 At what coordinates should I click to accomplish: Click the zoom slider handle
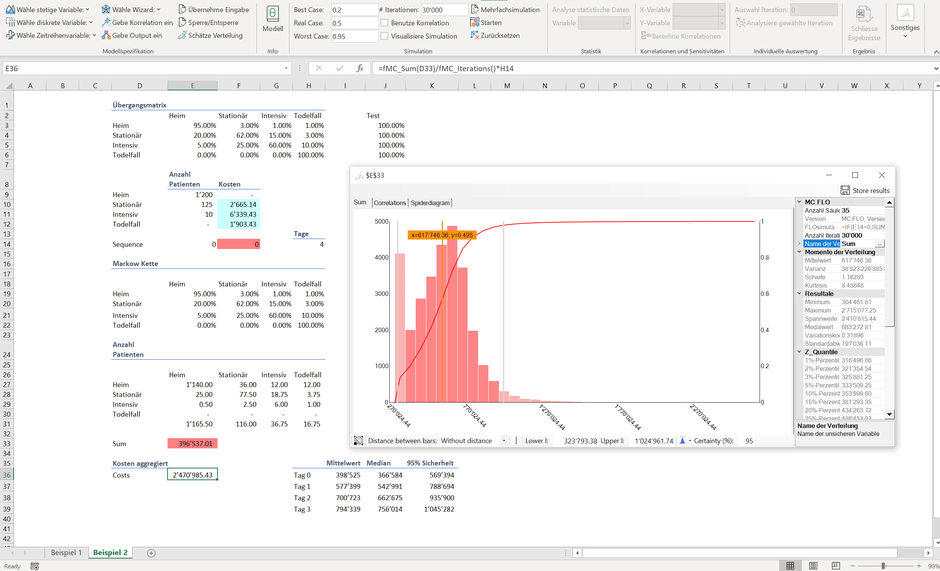883,566
